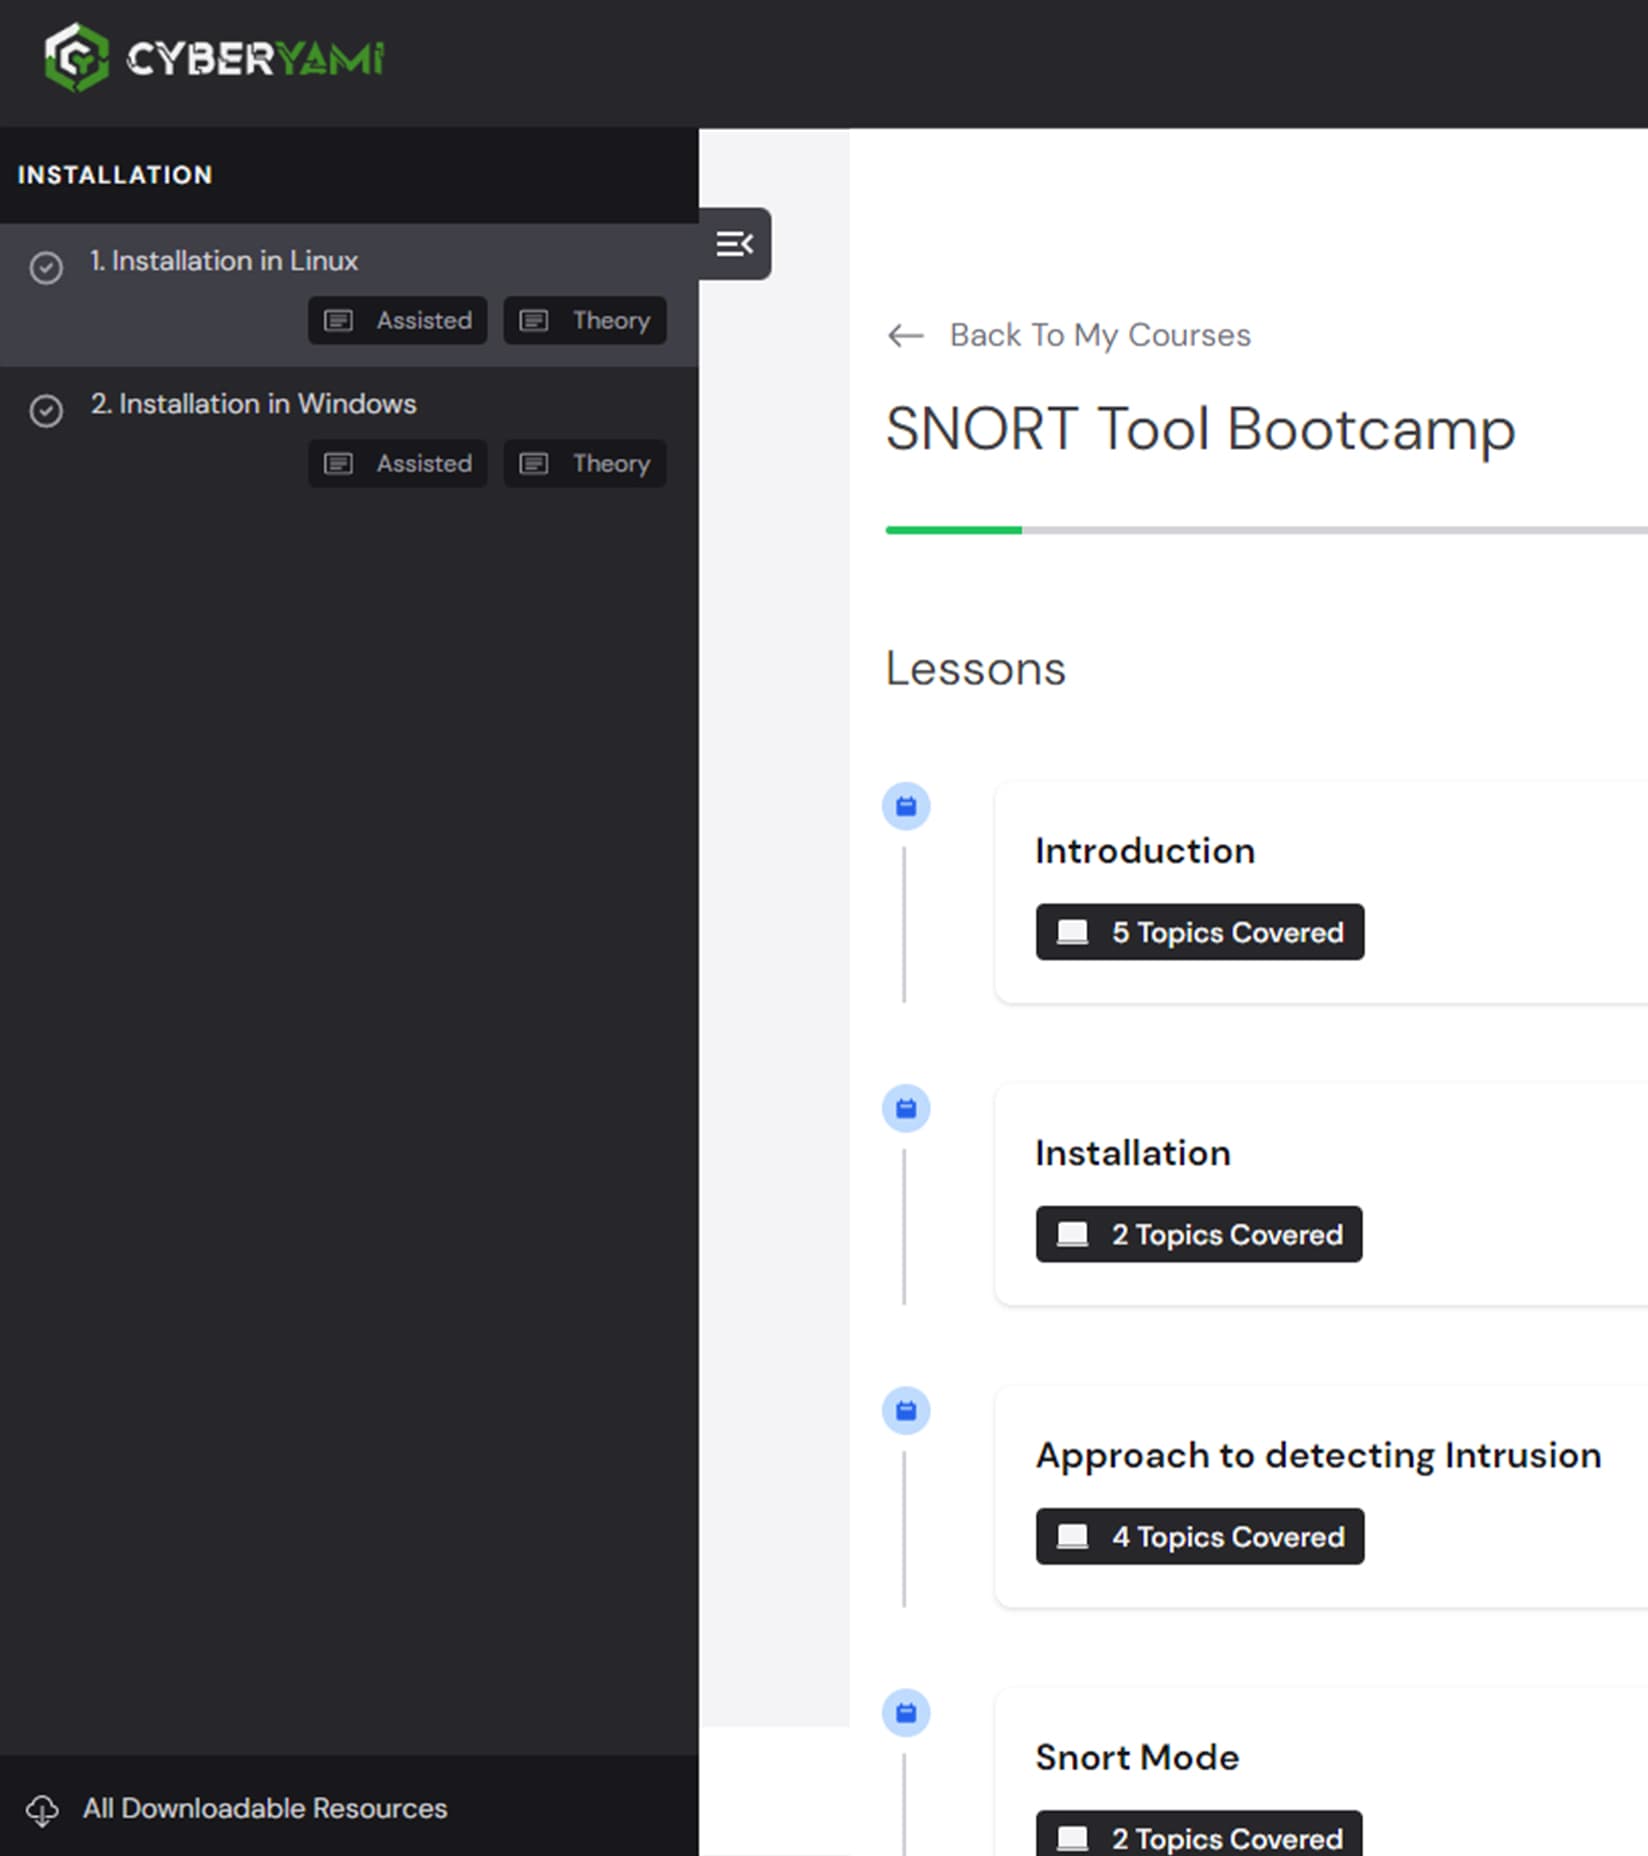Screen dimensions: 1648x1856
Task: Toggle completion check for Installation in Windows
Action: click(46, 411)
